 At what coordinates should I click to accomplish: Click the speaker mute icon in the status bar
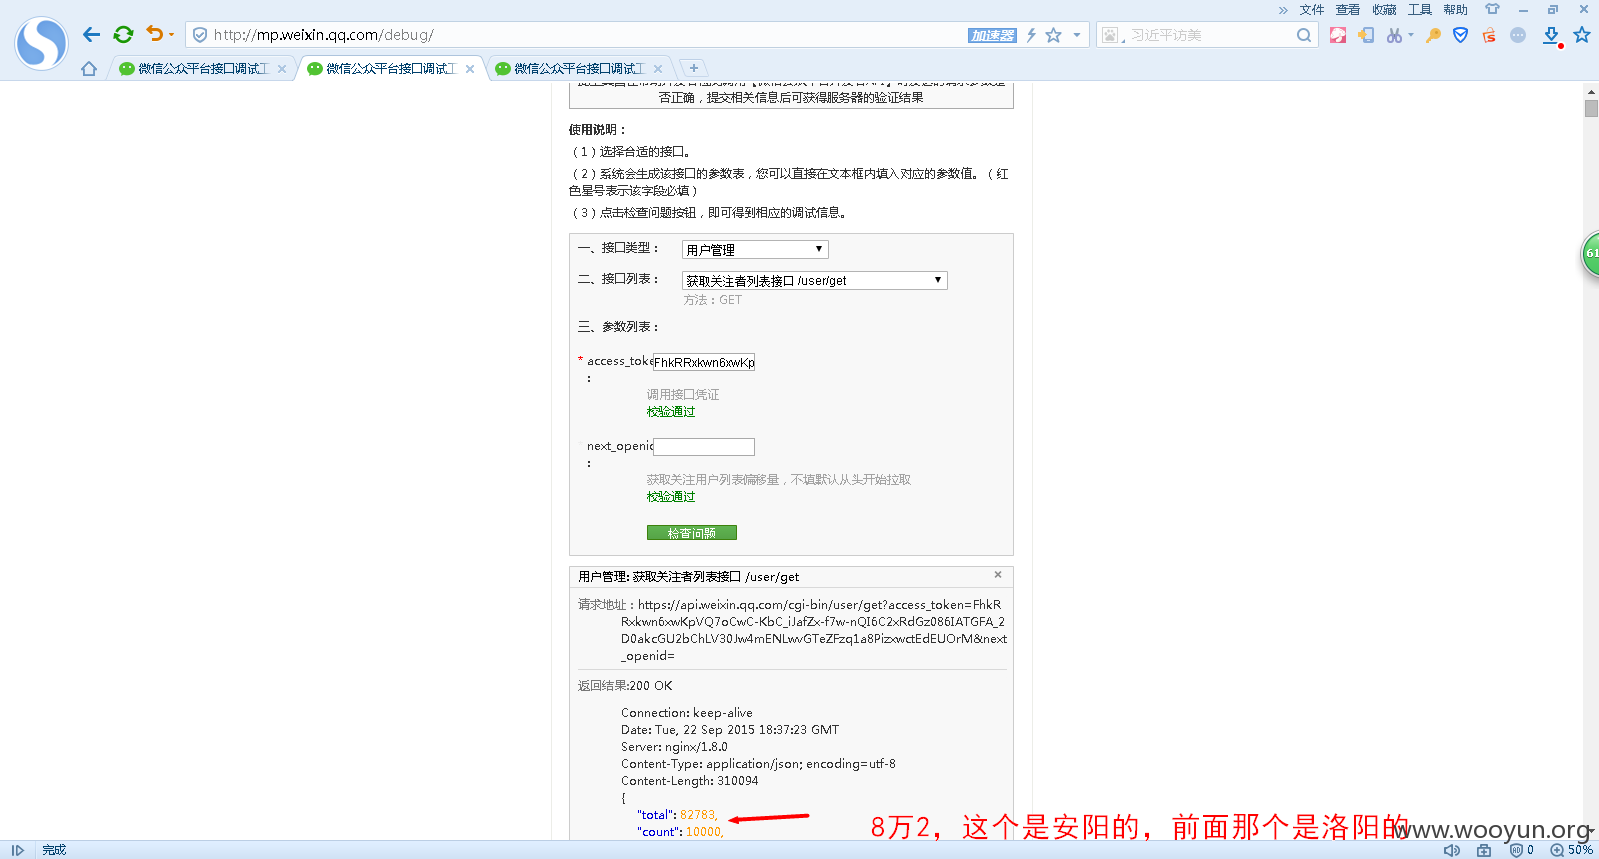[1452, 850]
